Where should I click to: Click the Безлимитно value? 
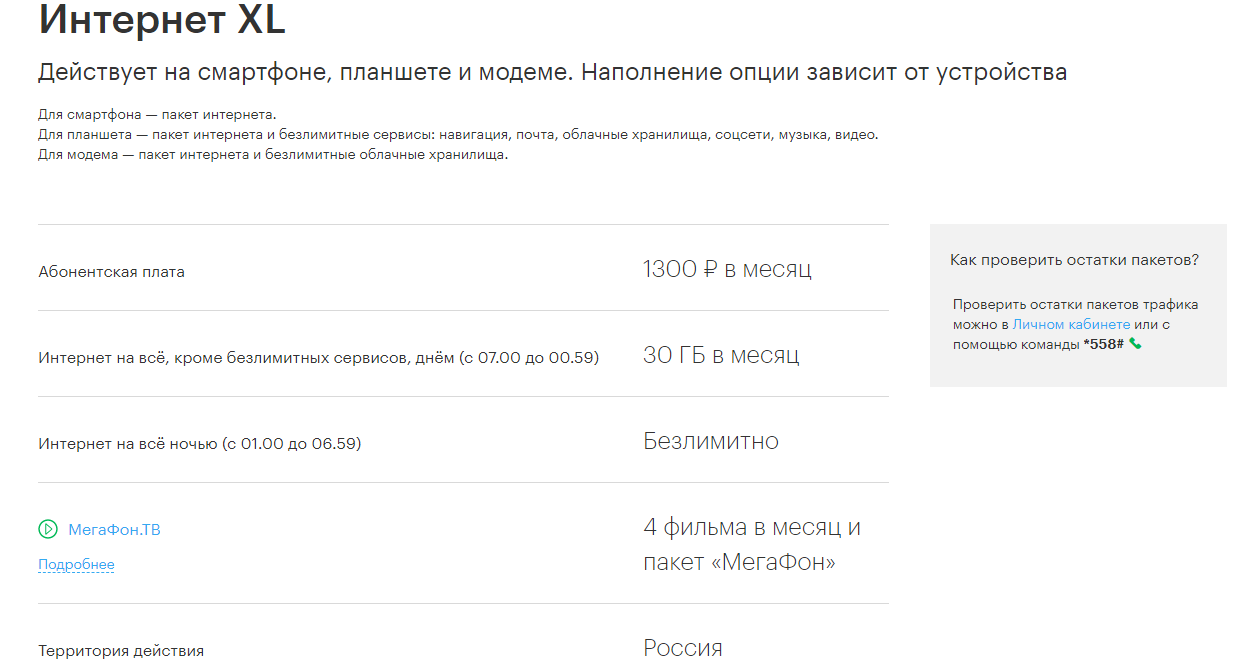(x=711, y=441)
